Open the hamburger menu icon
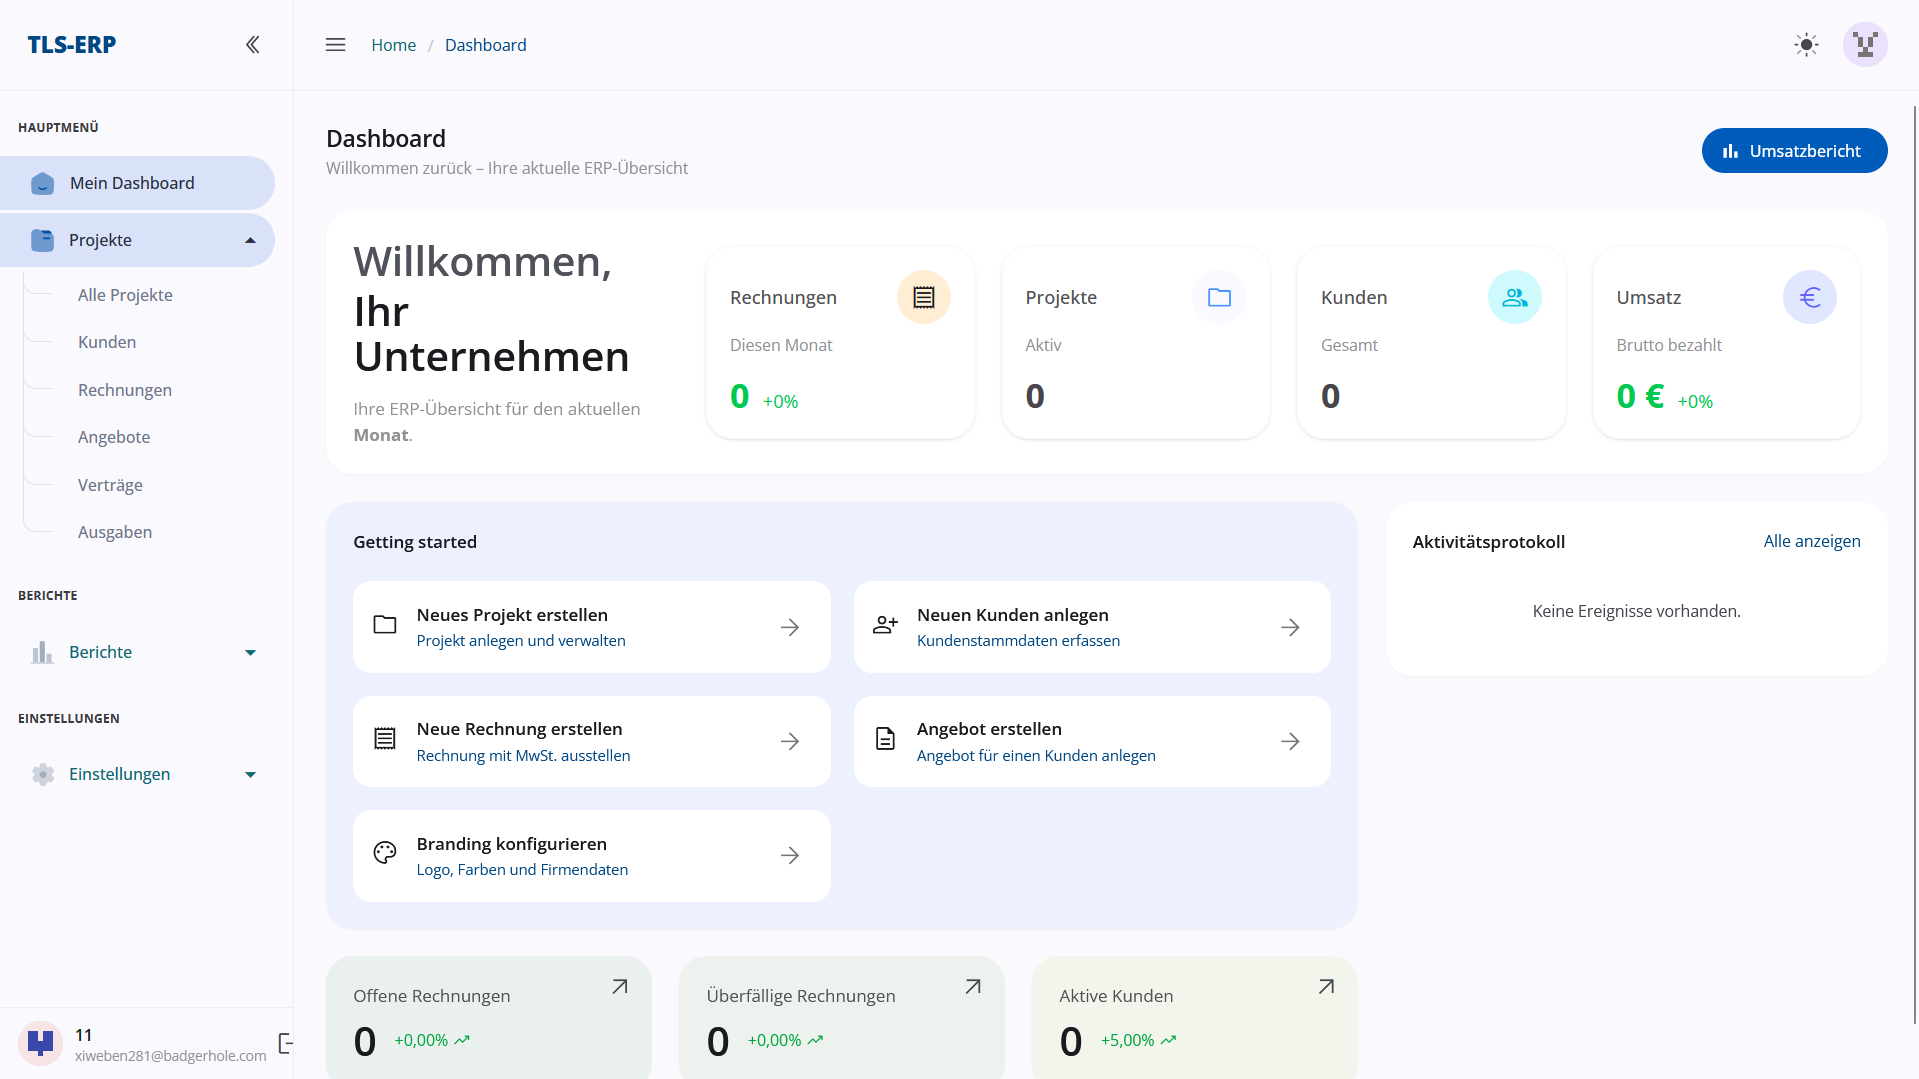 click(x=336, y=44)
